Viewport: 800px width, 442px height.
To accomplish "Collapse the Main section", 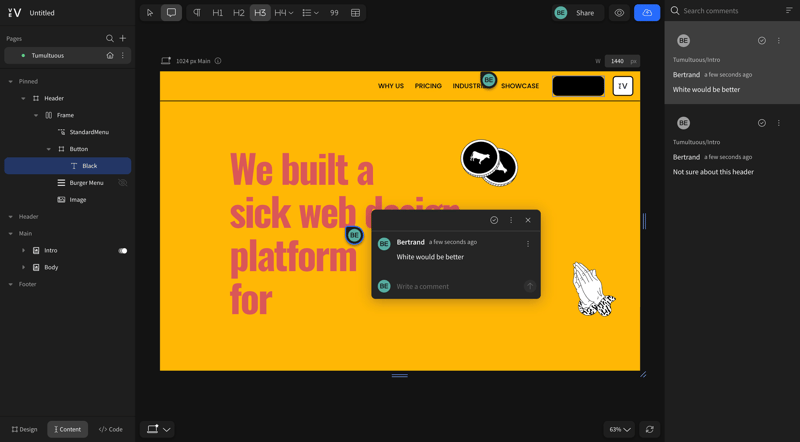I will (x=11, y=234).
